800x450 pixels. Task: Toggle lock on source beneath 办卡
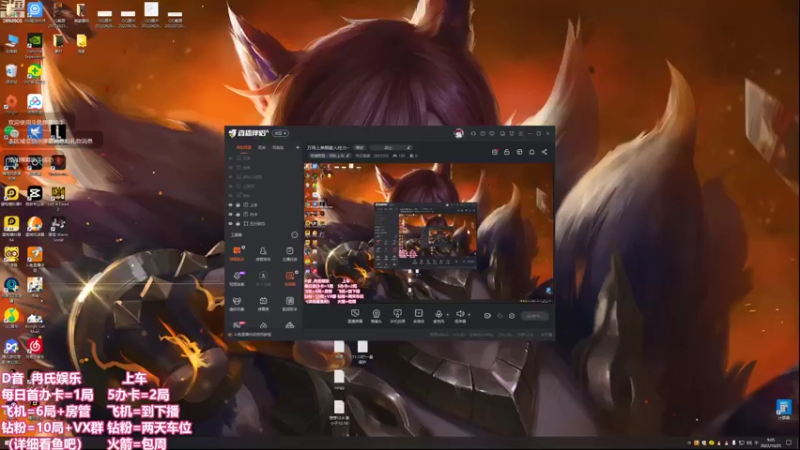coord(238,223)
